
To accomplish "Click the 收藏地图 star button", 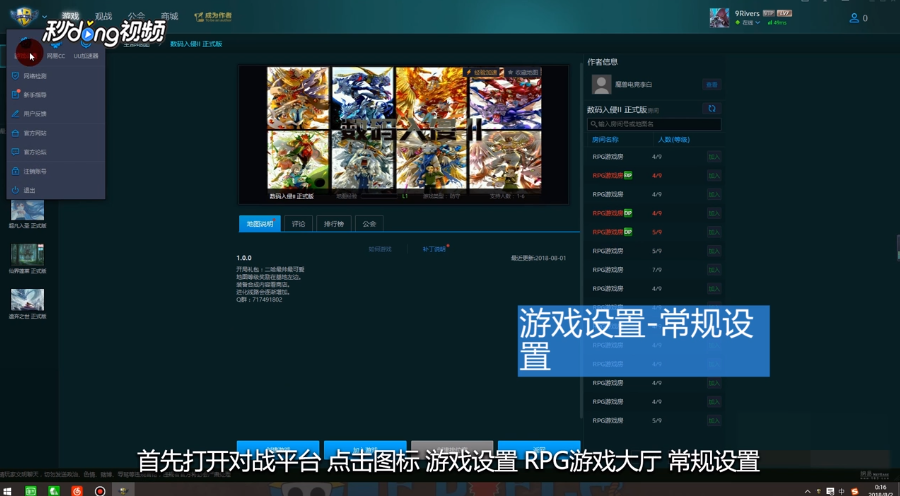I will click(x=523, y=72).
